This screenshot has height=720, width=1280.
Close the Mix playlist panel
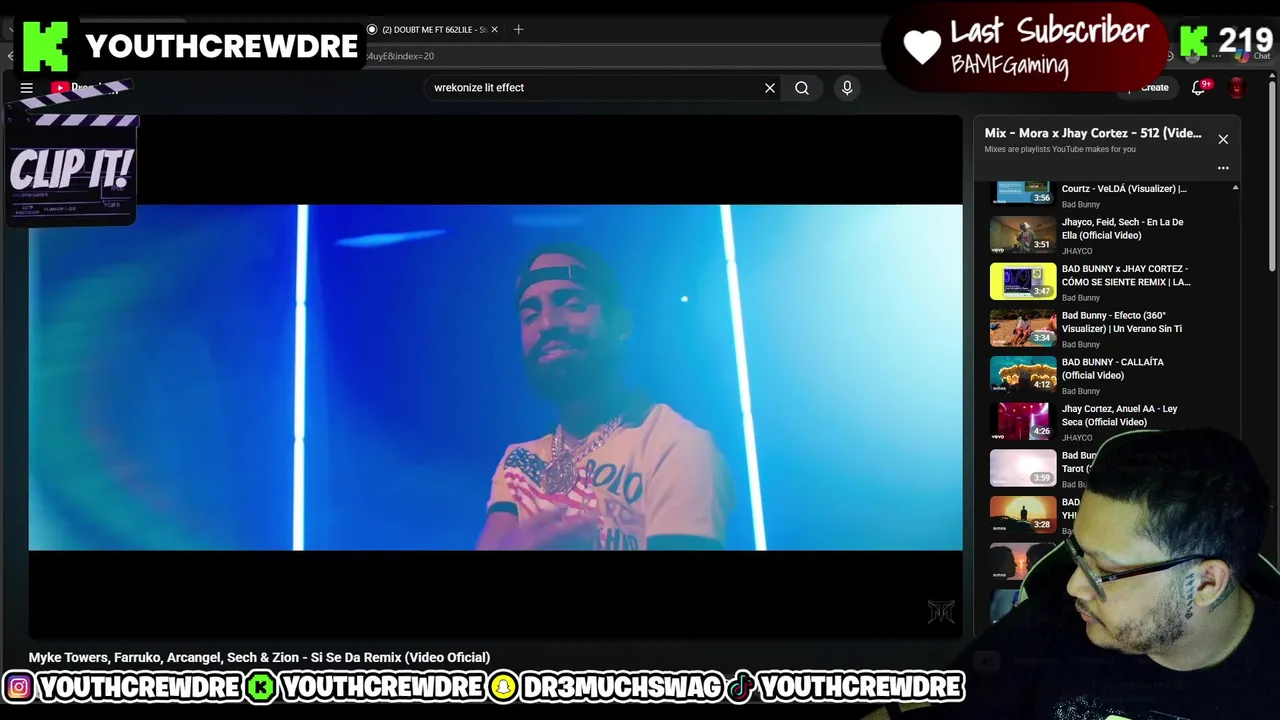click(x=1223, y=139)
